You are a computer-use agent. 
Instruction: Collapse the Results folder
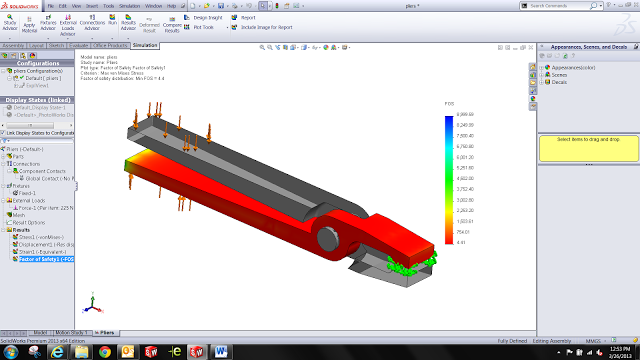click(x=3, y=230)
